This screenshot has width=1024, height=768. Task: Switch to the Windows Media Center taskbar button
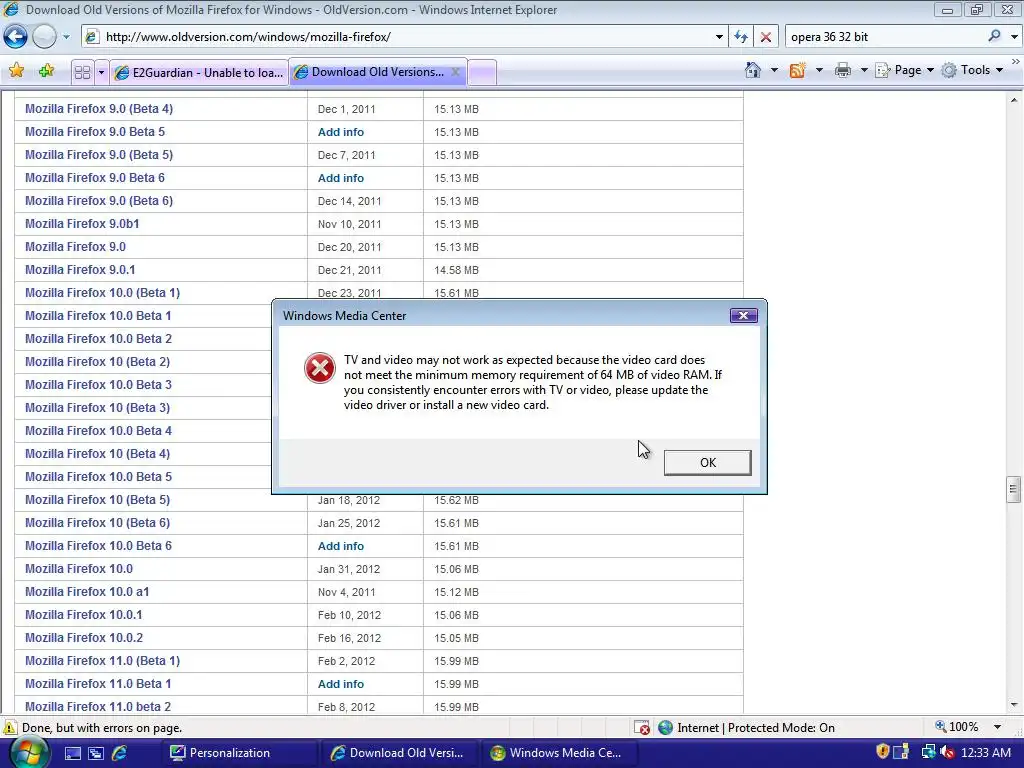560,753
